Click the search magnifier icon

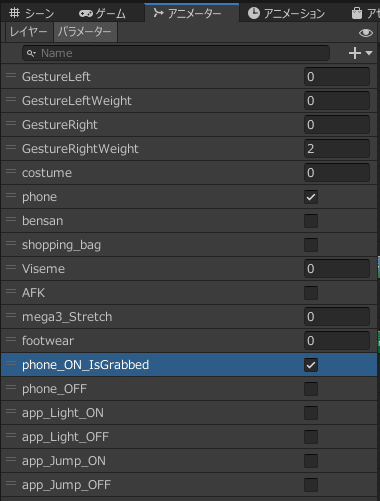(31, 53)
